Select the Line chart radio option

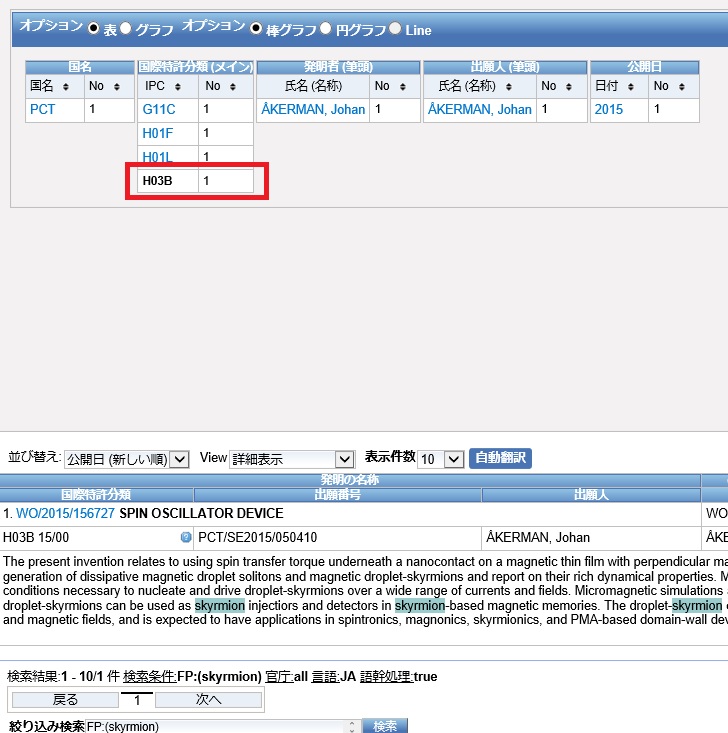tap(395, 28)
